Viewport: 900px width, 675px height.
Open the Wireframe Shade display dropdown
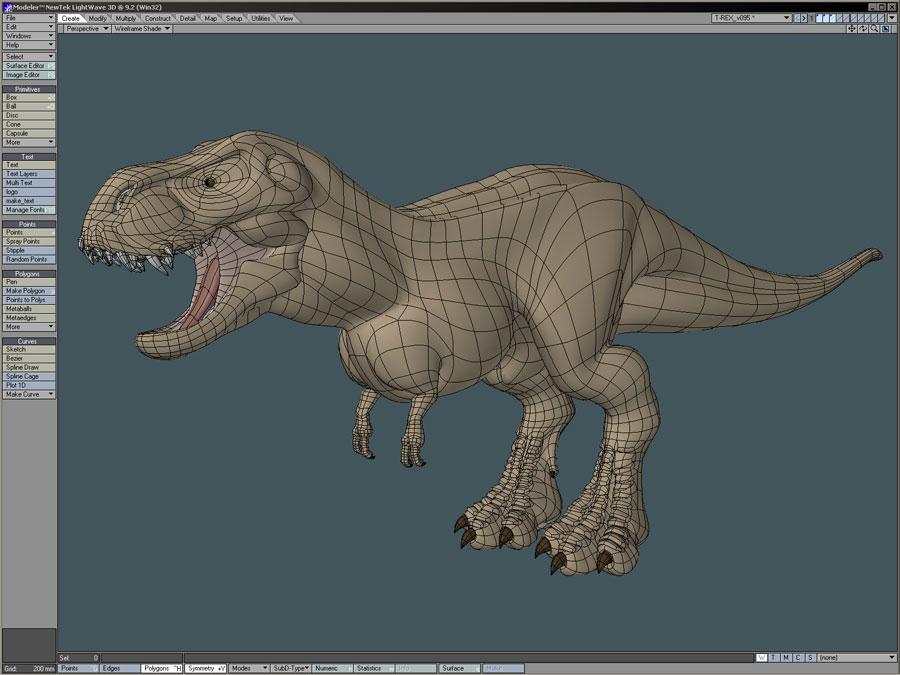pos(142,29)
